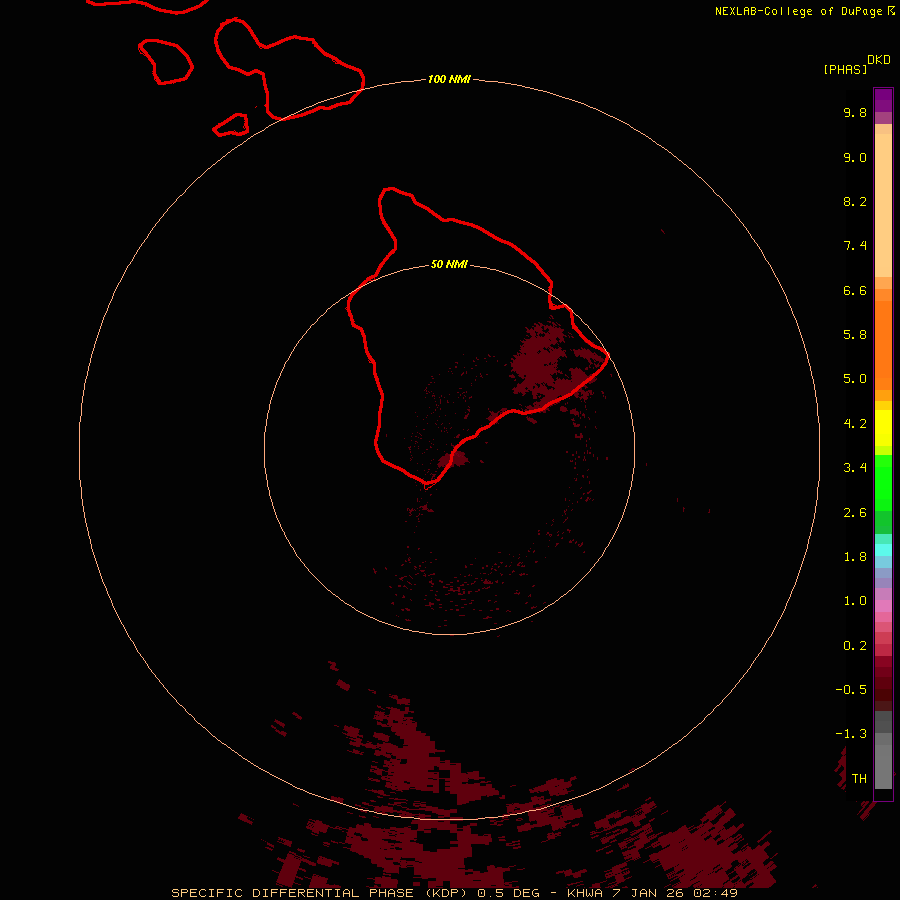This screenshot has width=900, height=900.
Task: Click the 8.2 scale value
Action: click(855, 201)
